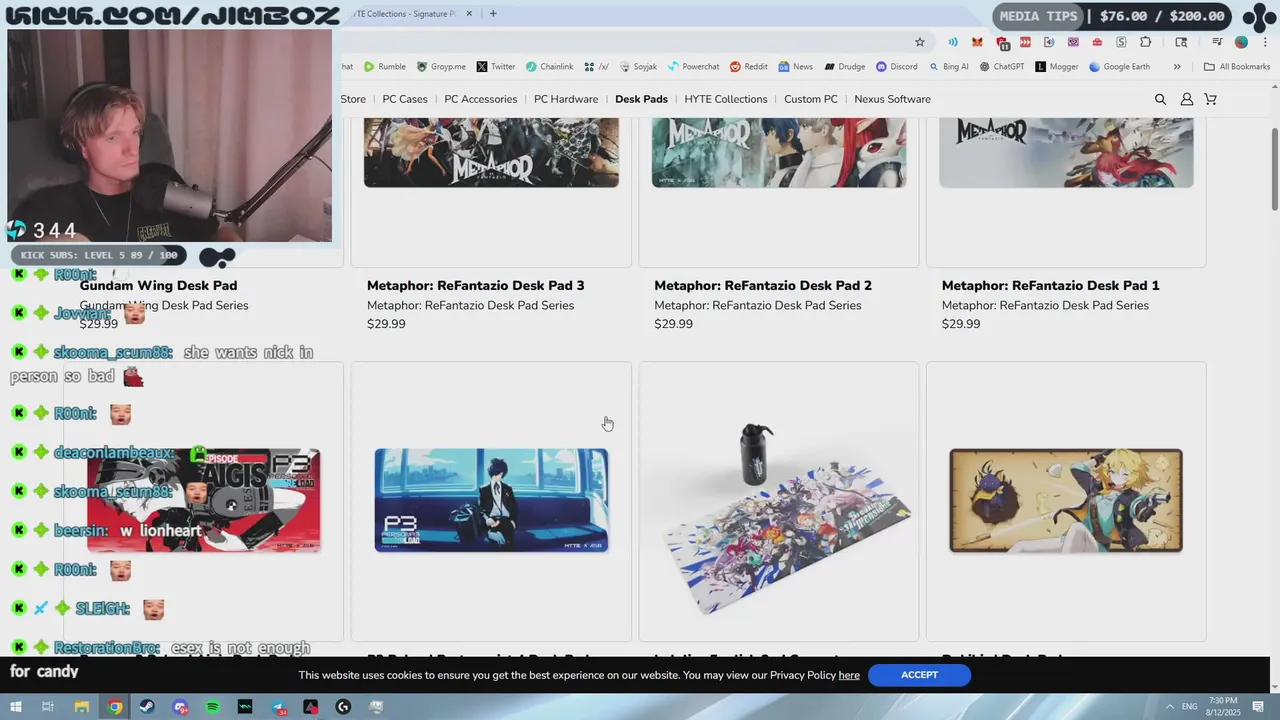Open File Explorer from the taskbar
Viewport: 1280px width, 720px height.
[82, 707]
